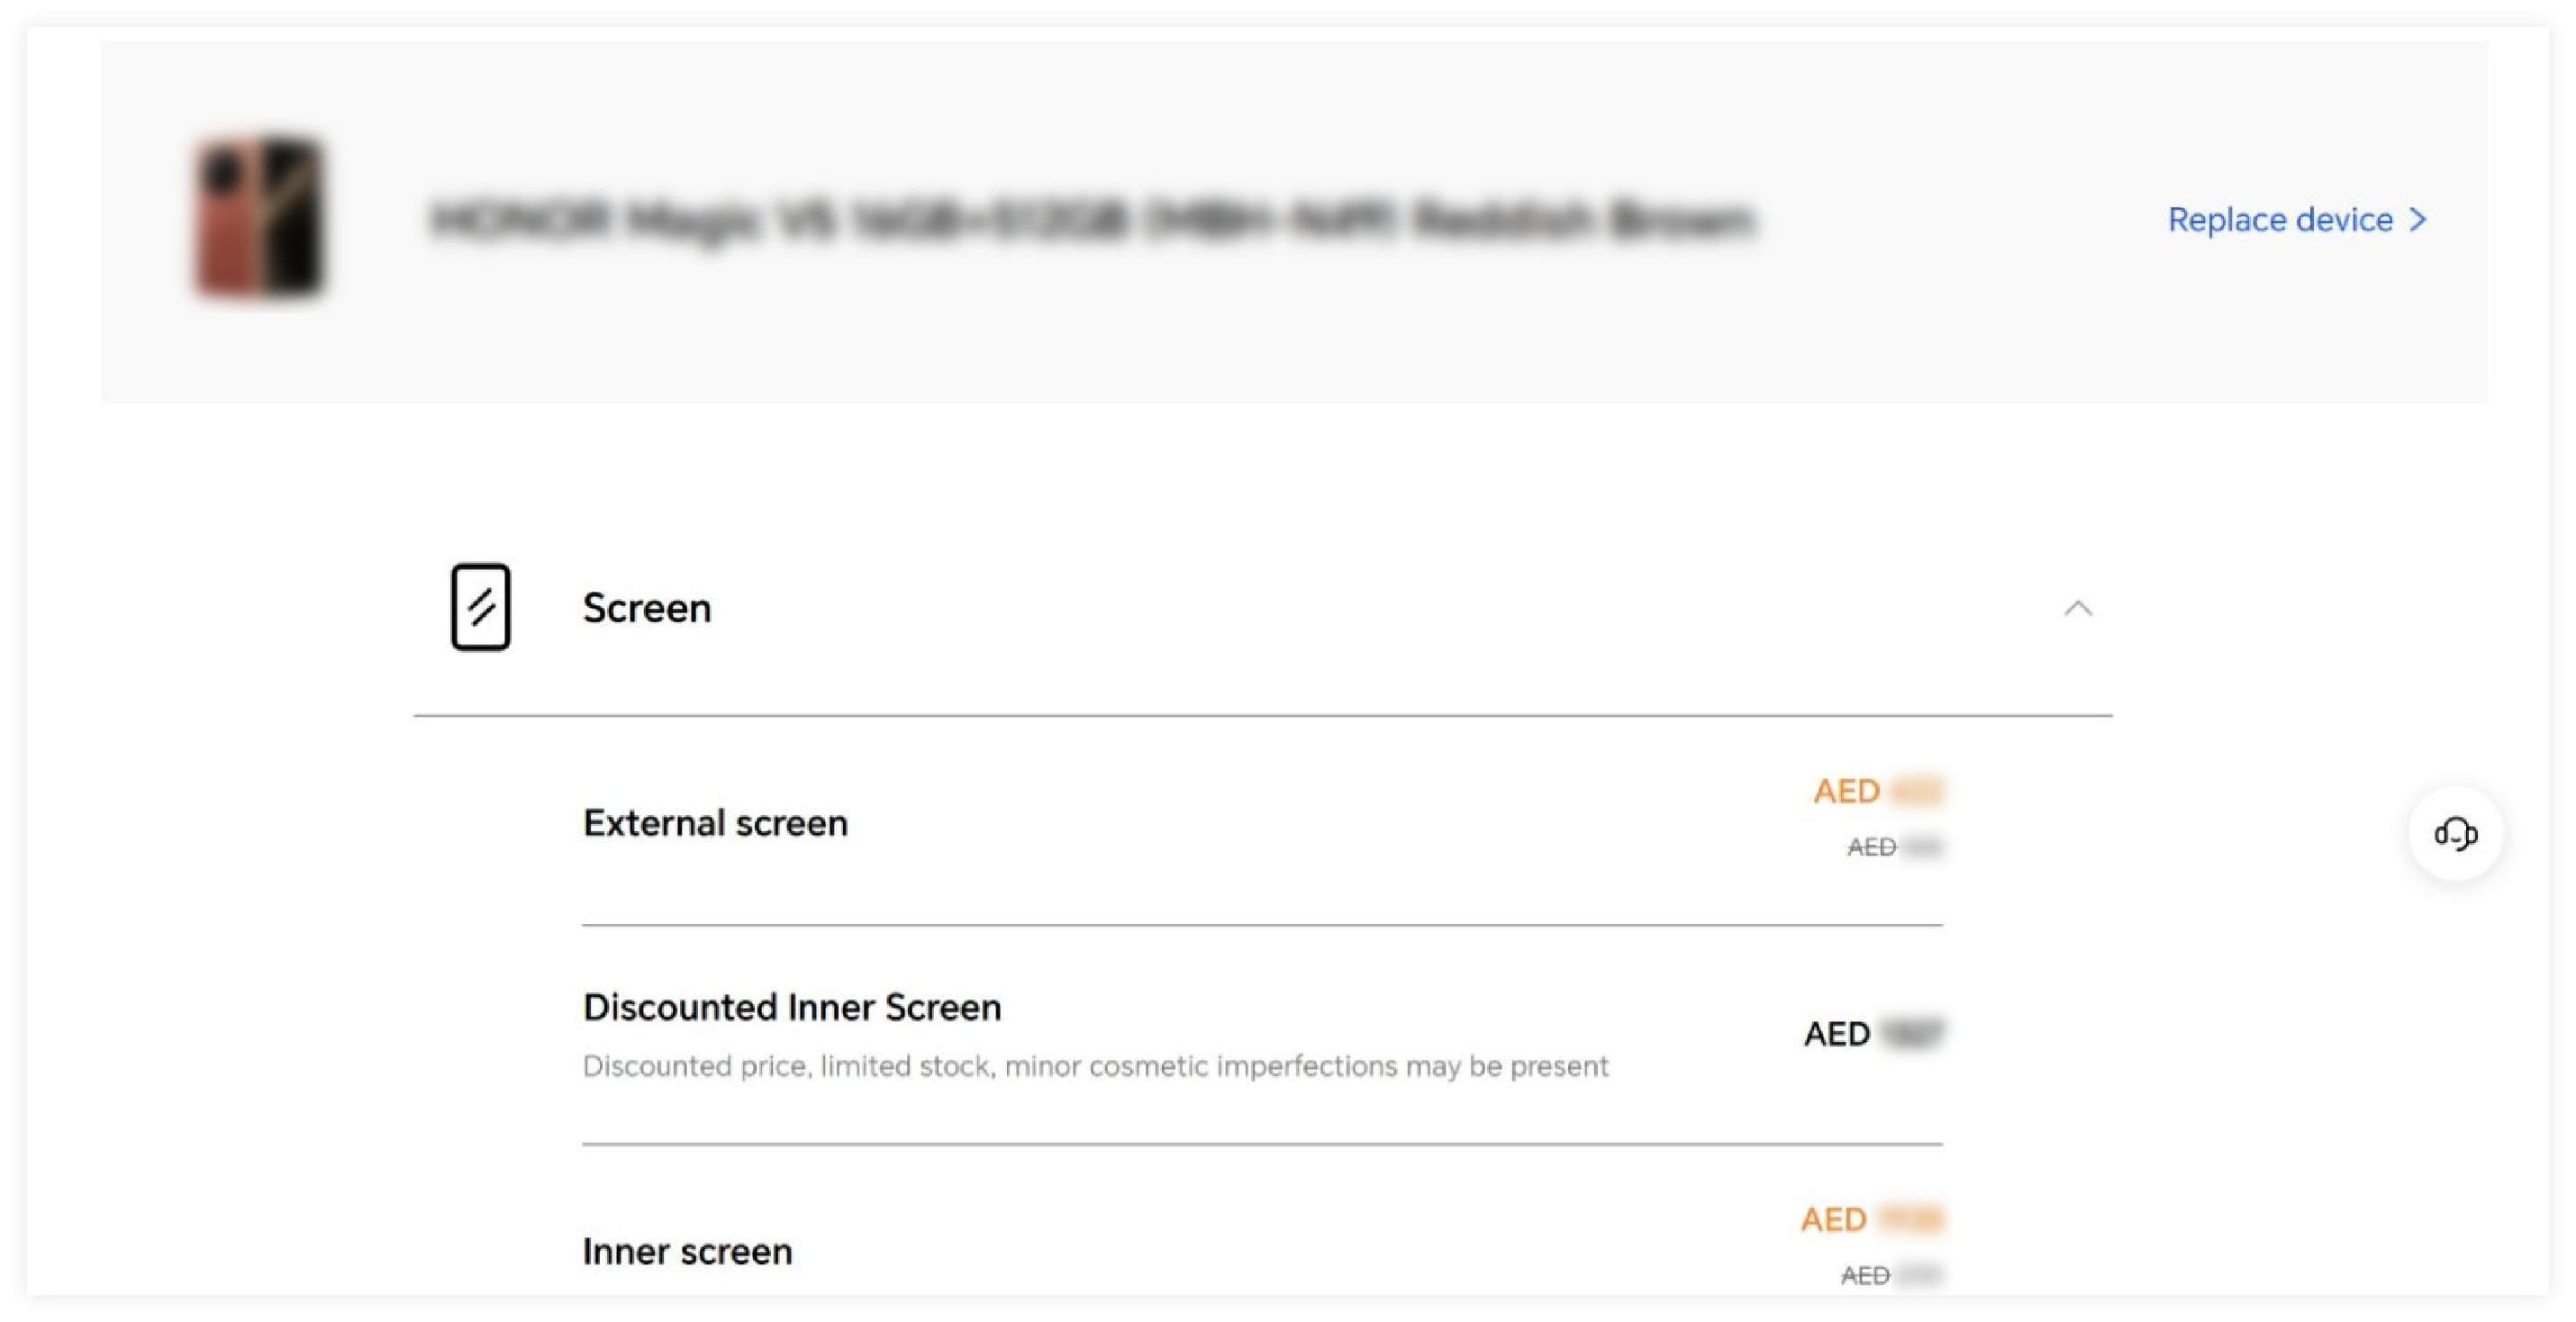Collapse the Screen section chevron
2576x1322 pixels.
pyautogui.click(x=2078, y=608)
